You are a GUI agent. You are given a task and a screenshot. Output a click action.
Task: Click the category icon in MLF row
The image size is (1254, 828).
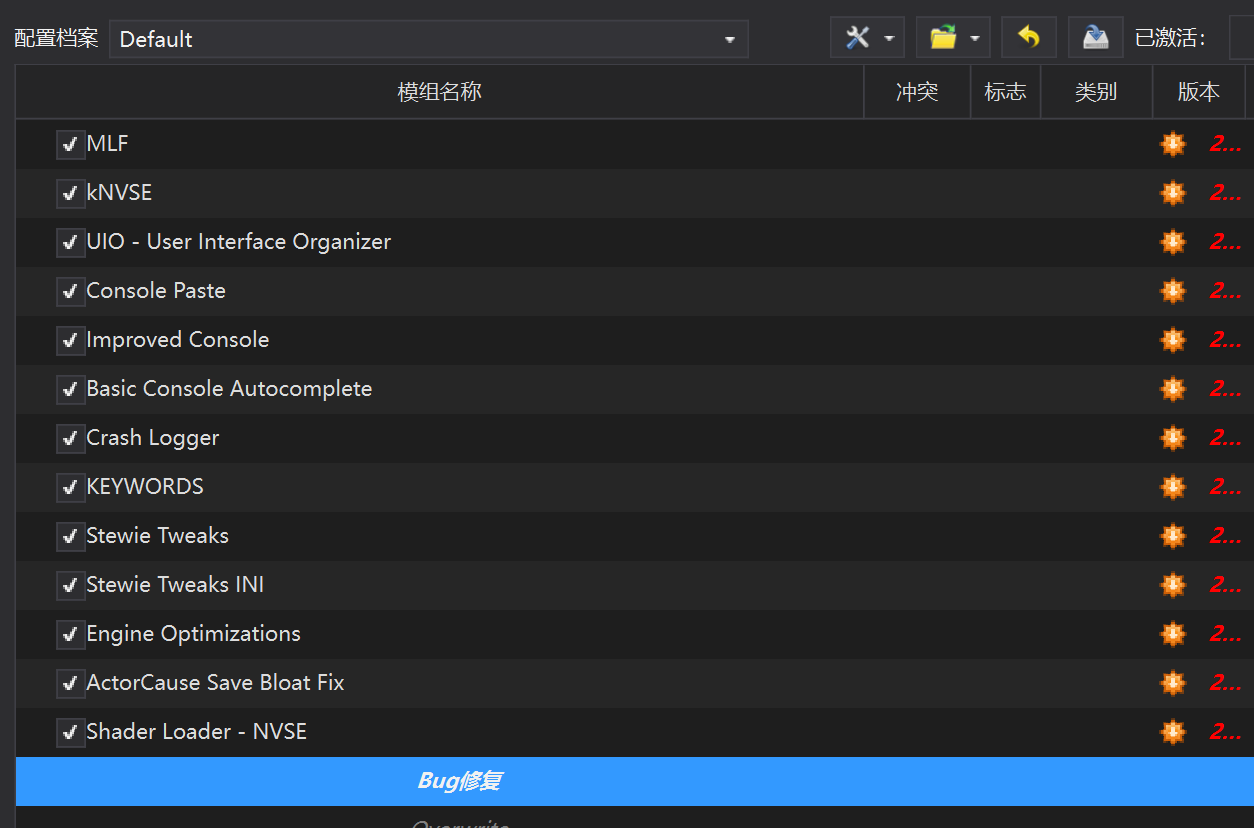tap(1172, 144)
